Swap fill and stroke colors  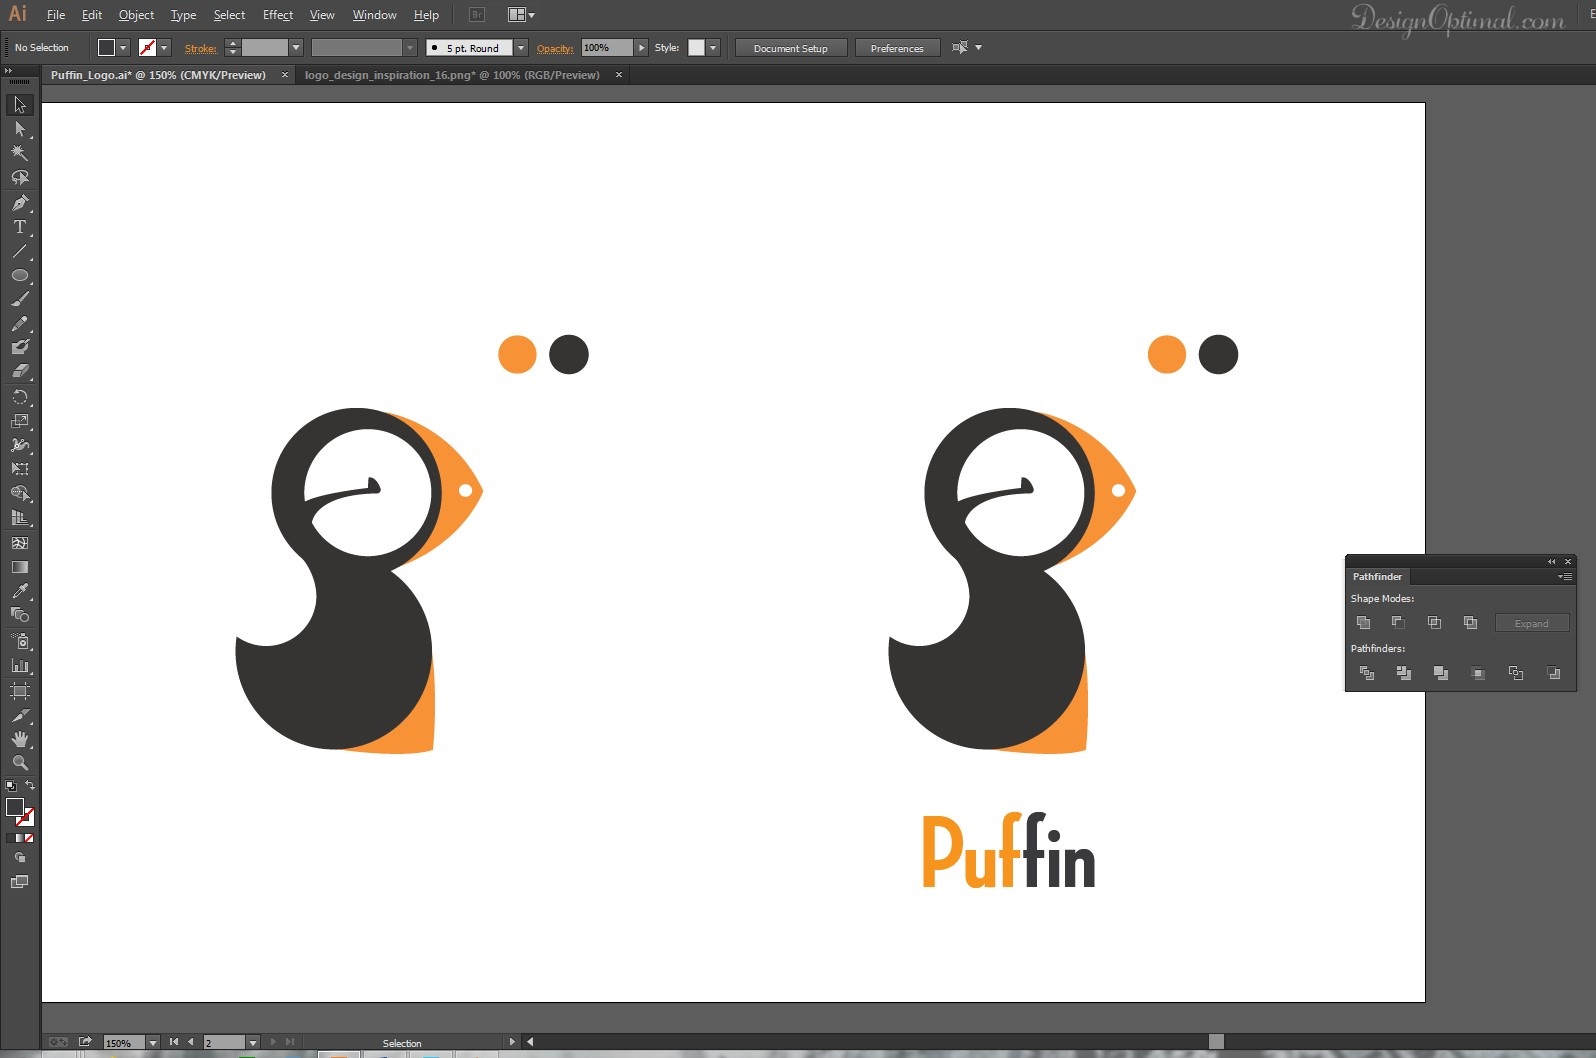pyautogui.click(x=30, y=785)
